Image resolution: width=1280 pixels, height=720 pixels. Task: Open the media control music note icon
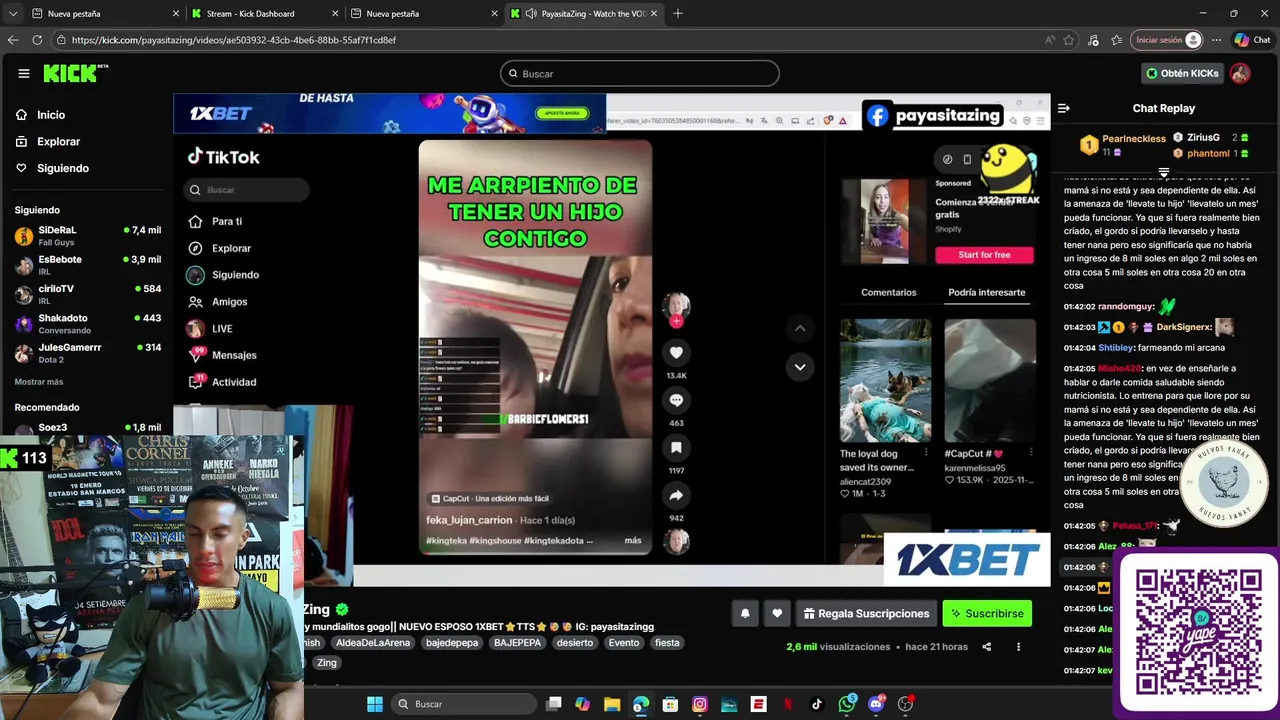coord(1093,40)
